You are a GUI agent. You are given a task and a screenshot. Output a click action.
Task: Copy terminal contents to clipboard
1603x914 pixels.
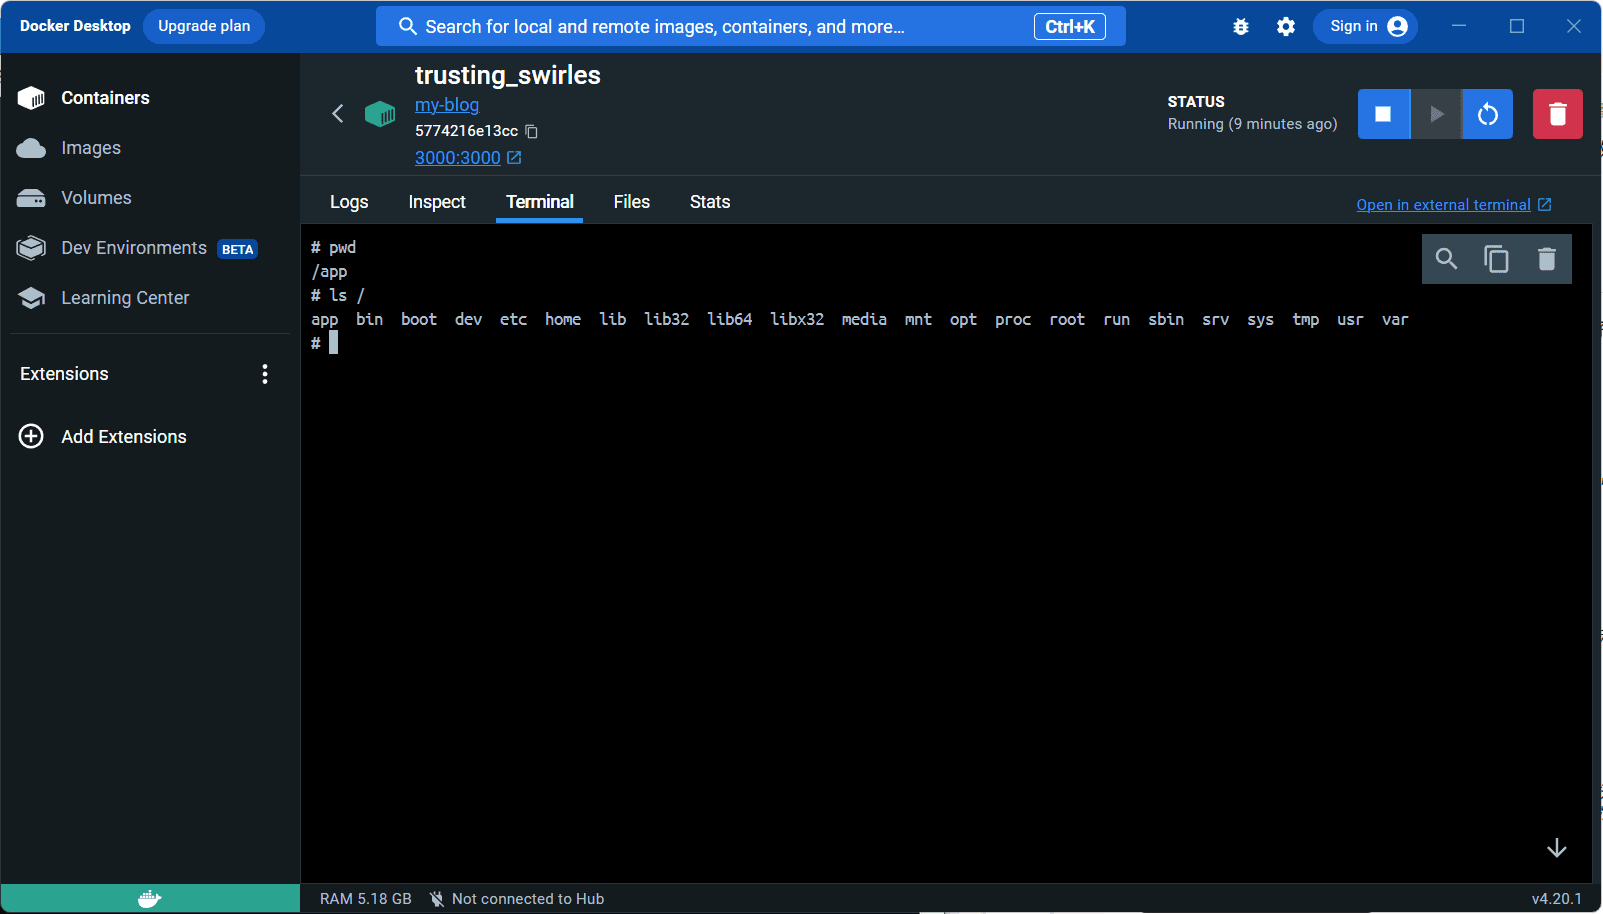pyautogui.click(x=1496, y=259)
